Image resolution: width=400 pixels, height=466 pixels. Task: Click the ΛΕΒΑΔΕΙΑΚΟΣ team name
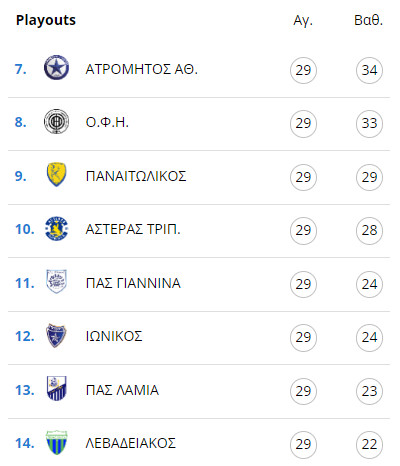click(131, 443)
